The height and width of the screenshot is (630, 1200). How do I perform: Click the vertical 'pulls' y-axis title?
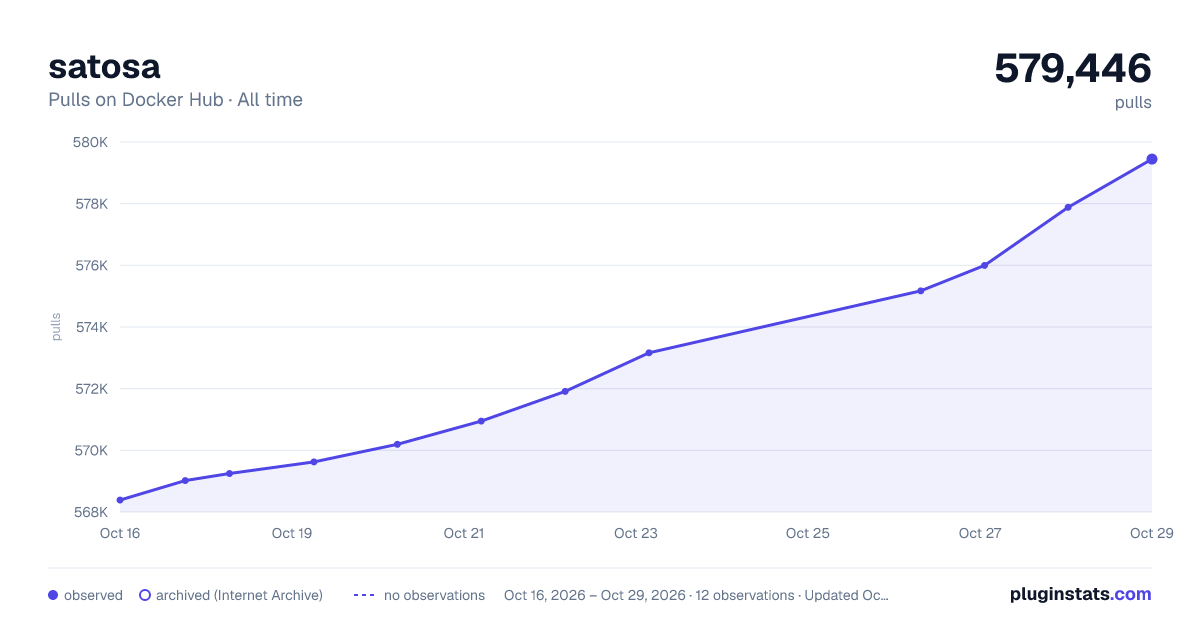56,327
